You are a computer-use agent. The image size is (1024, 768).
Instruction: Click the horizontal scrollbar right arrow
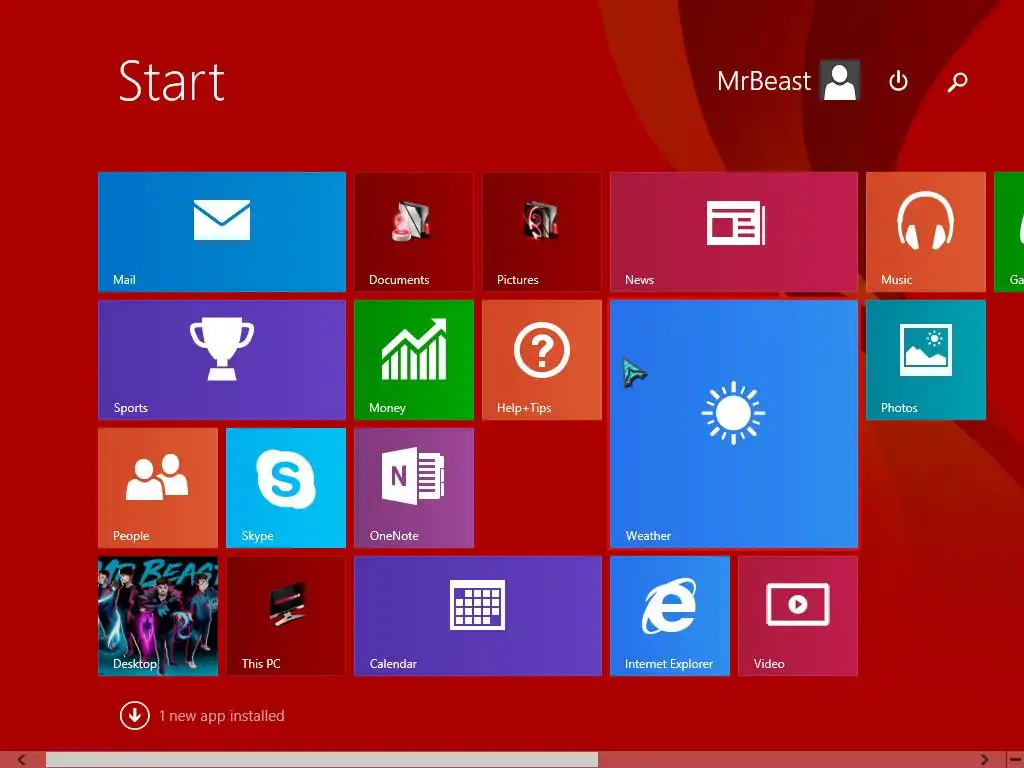point(984,760)
